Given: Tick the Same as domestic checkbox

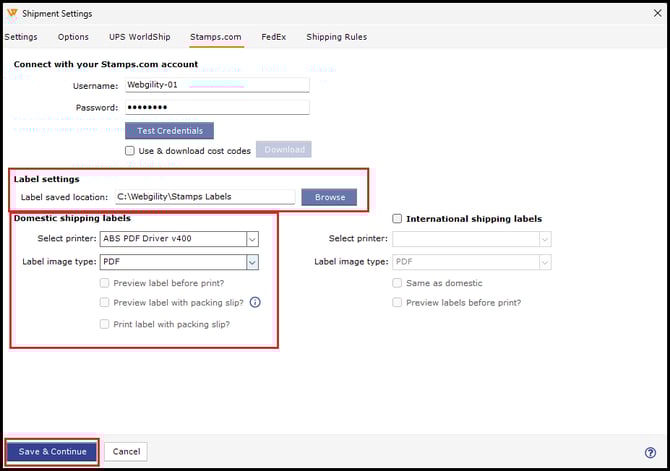Looking at the screenshot, I should coord(397,283).
